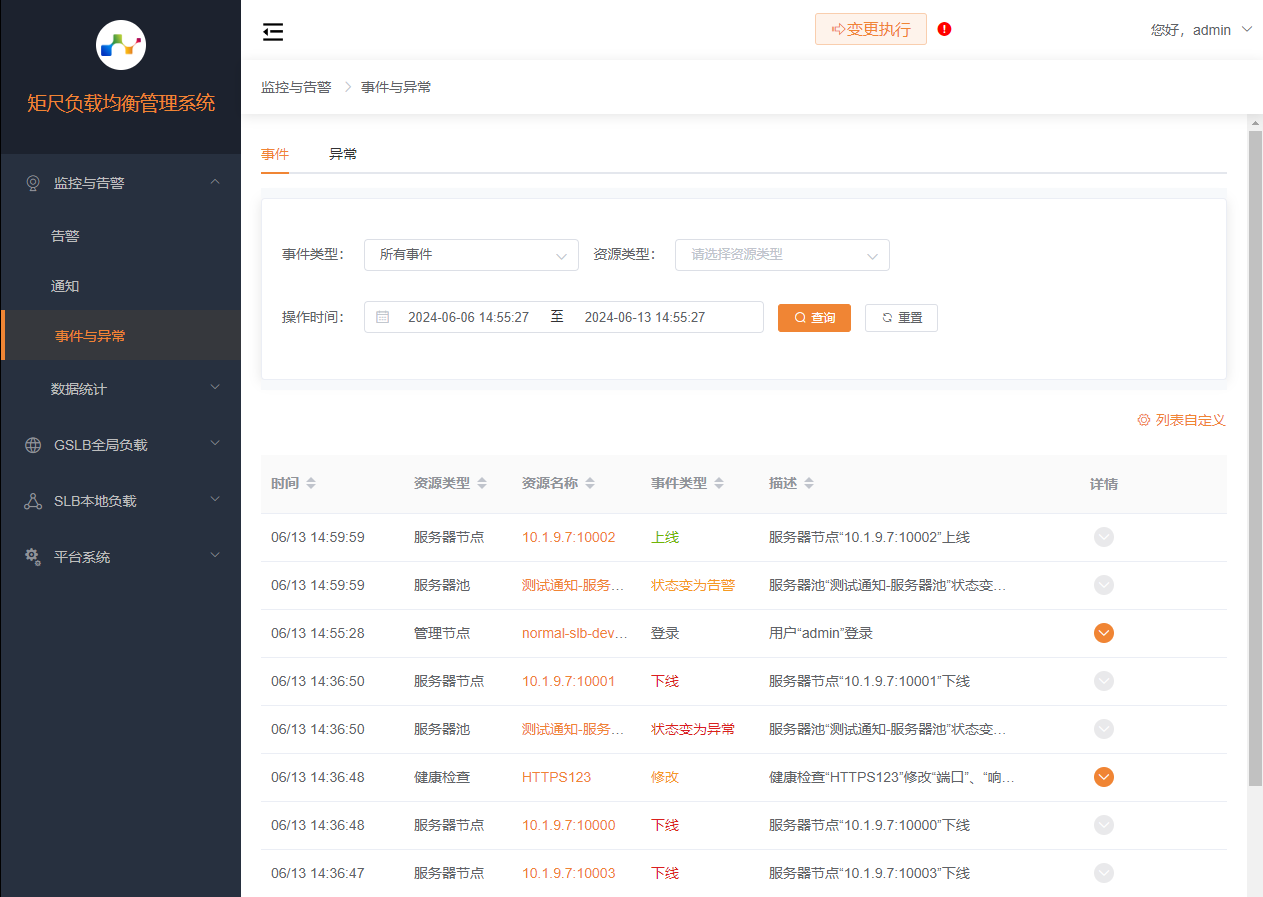
Task: Expand details of HTTPS123 修改 event row
Action: coord(1103,777)
